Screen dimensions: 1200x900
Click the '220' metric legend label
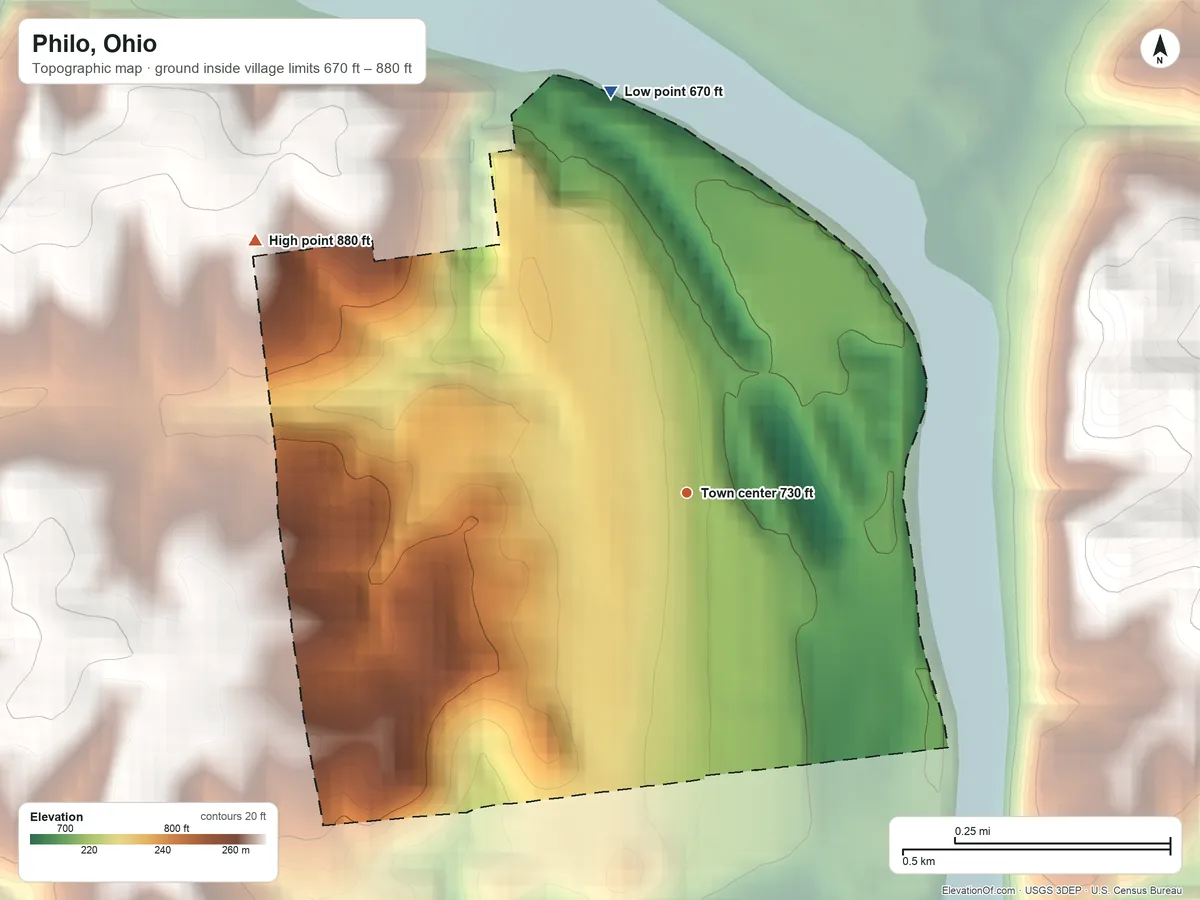click(x=89, y=851)
